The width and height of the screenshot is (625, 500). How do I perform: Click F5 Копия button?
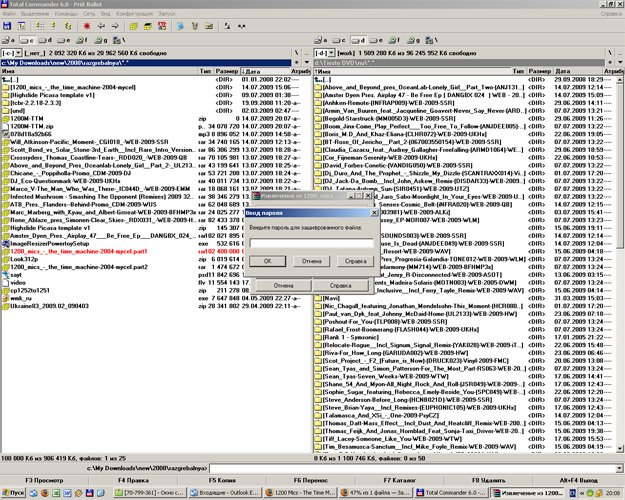point(222,480)
